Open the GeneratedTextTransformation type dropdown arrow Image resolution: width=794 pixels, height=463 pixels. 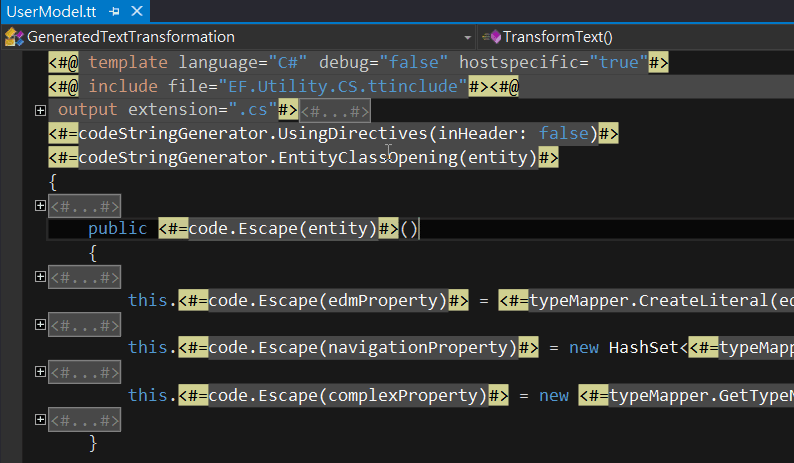pyautogui.click(x=467, y=37)
